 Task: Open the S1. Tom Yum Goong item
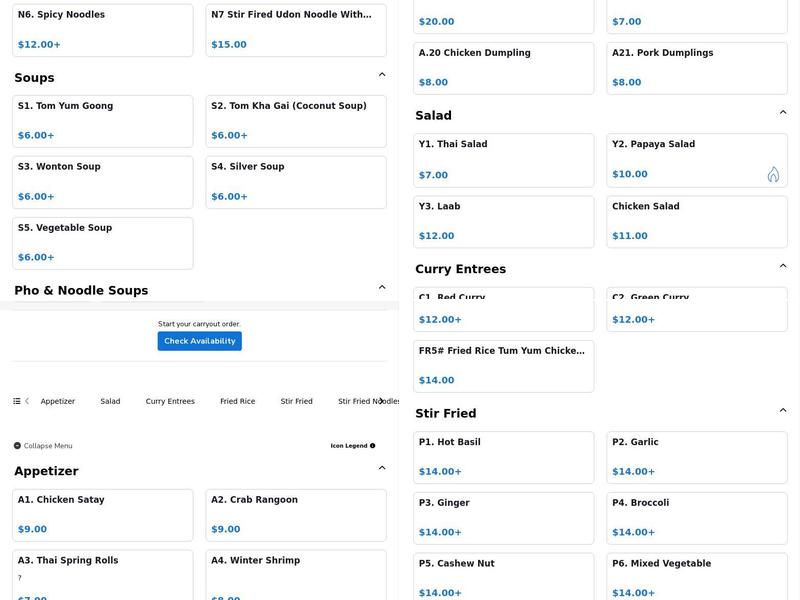point(103,121)
